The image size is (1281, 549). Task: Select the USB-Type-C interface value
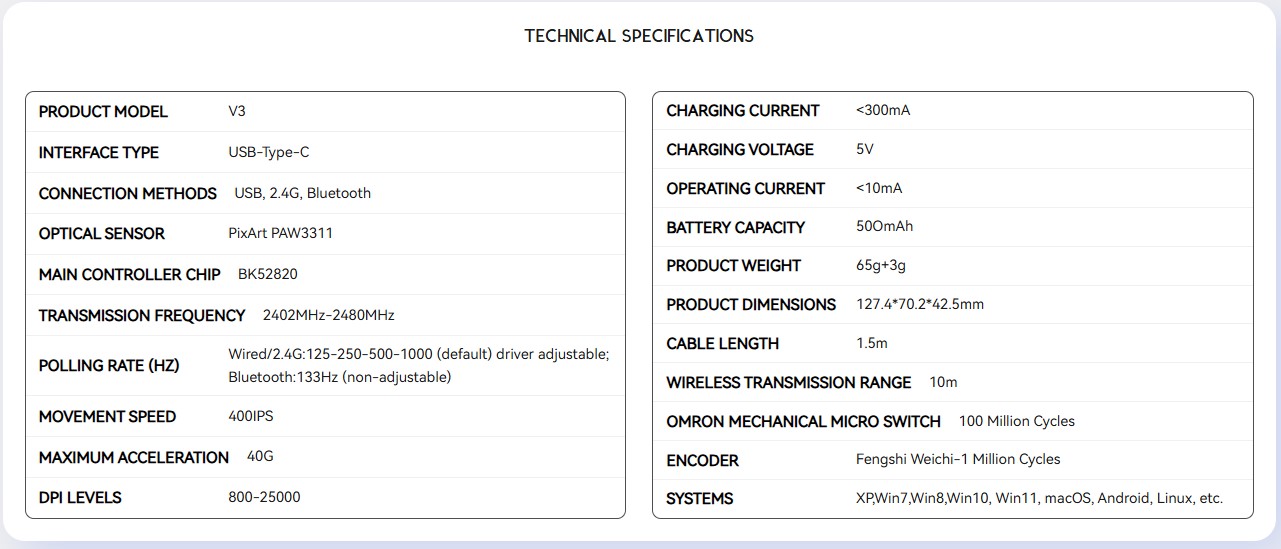click(x=269, y=152)
